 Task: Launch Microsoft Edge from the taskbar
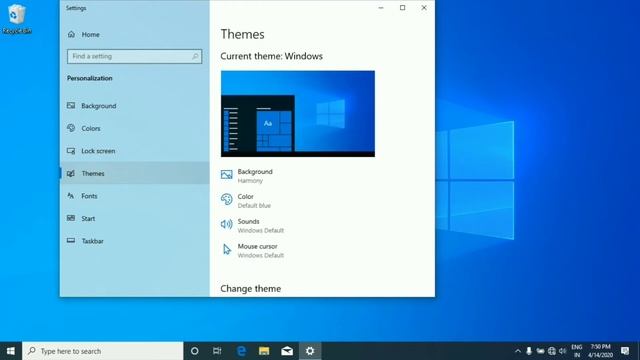point(241,351)
